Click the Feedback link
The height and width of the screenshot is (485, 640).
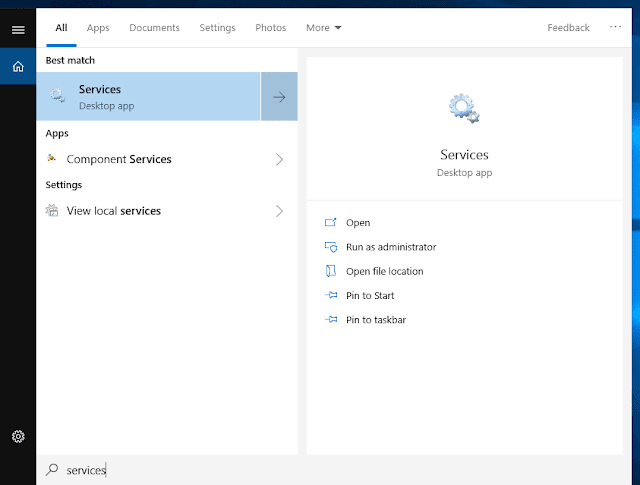tap(568, 28)
